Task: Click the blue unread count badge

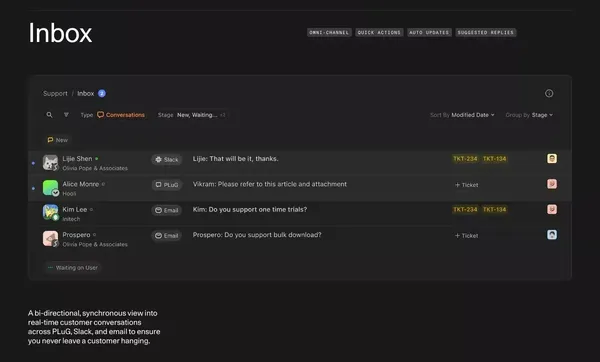Action: pyautogui.click(x=102, y=93)
